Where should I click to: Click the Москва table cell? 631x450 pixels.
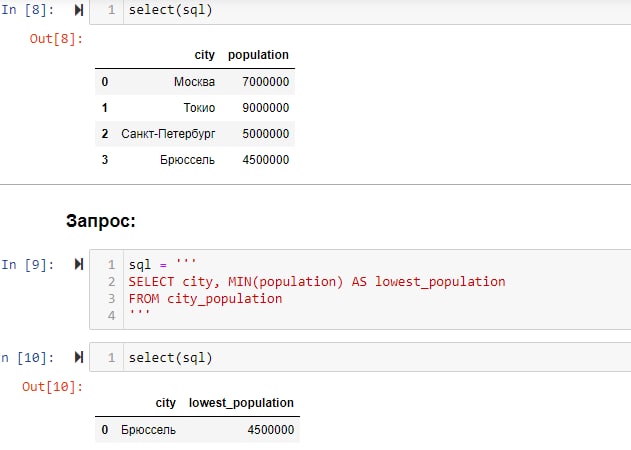click(x=193, y=82)
